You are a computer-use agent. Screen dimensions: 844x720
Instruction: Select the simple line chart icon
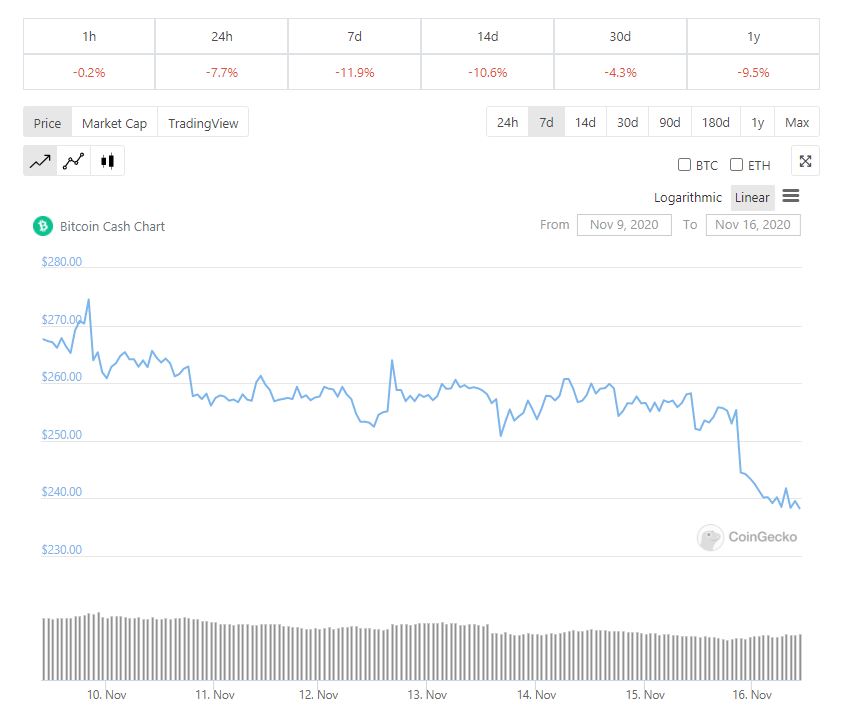click(40, 161)
